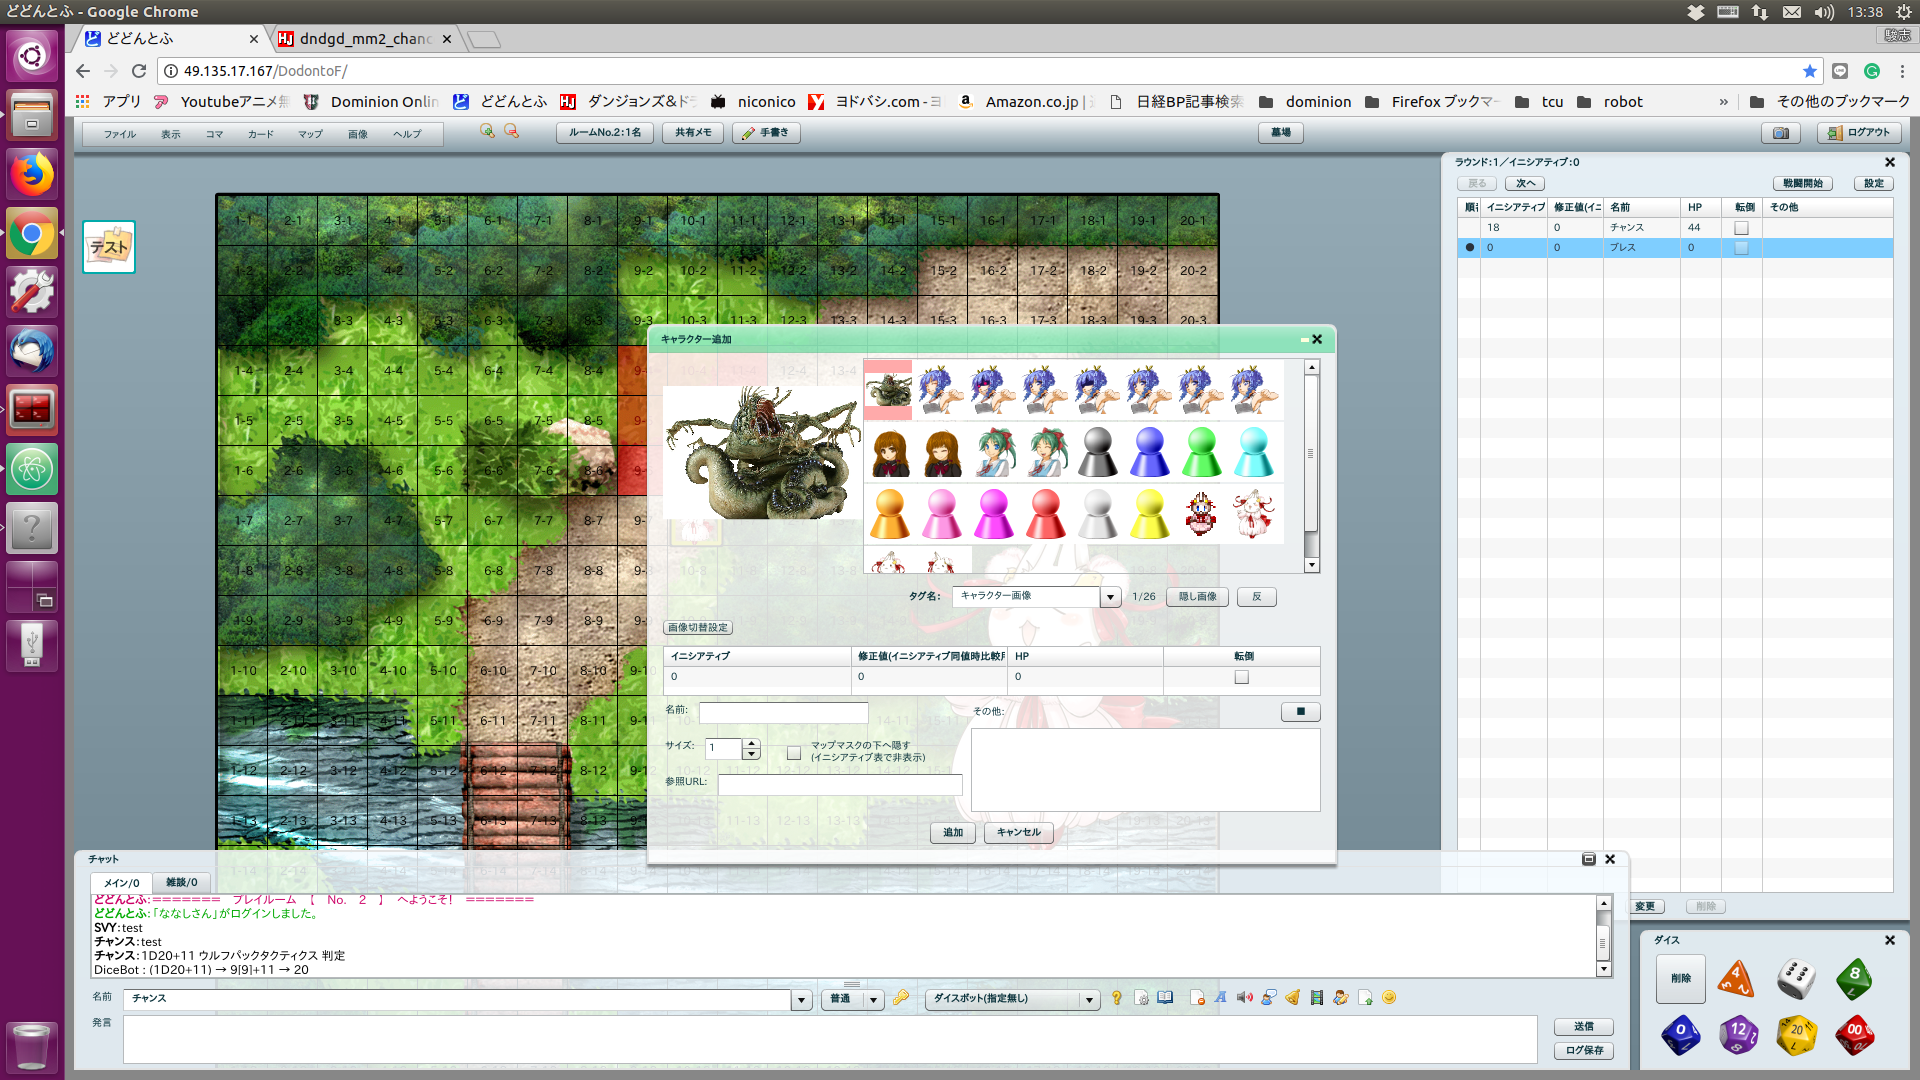Pick the orange 4-sided die

pyautogui.click(x=1736, y=978)
